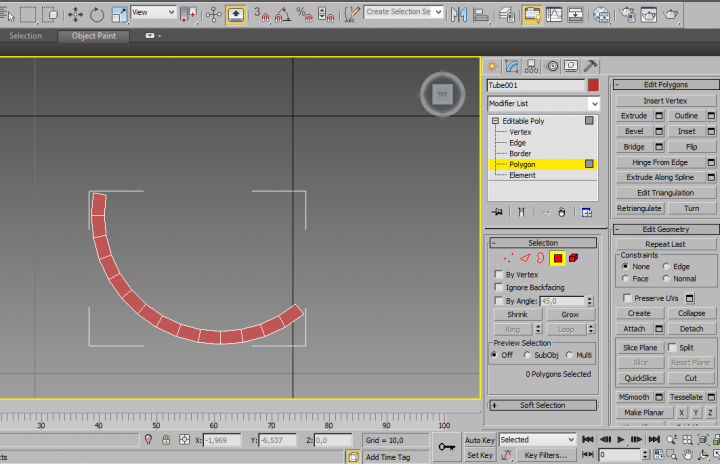Click the Pin Stack icon
The image size is (720, 464).
[497, 212]
